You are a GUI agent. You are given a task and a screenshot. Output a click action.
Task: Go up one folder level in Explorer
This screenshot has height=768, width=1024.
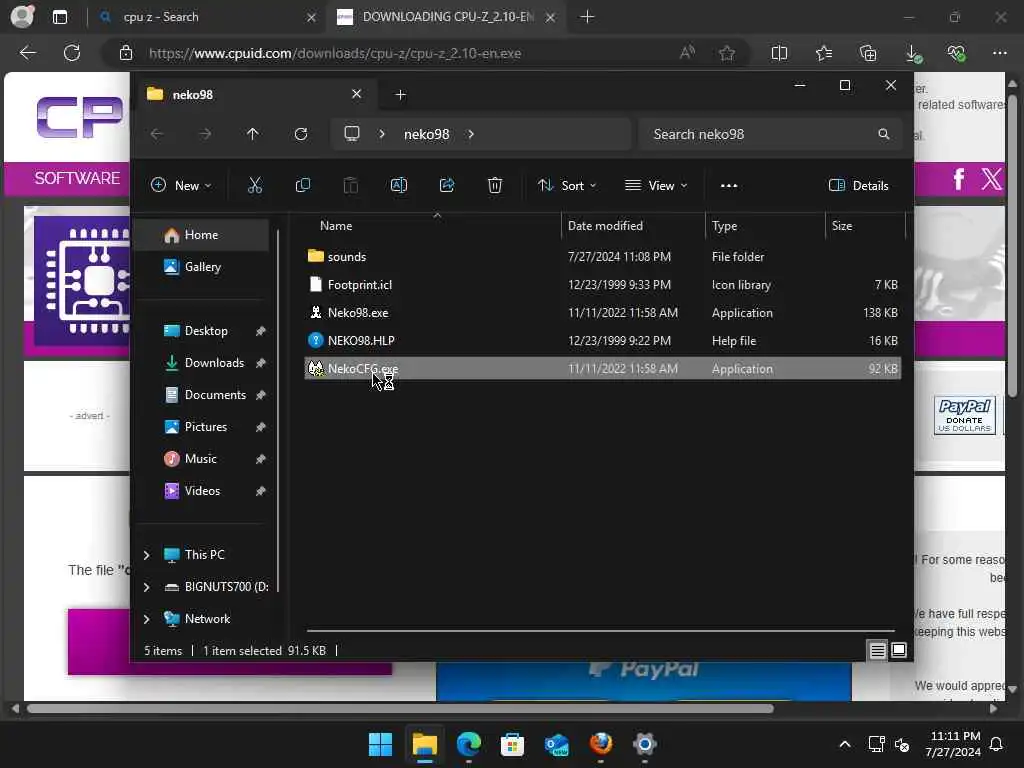[x=253, y=134]
